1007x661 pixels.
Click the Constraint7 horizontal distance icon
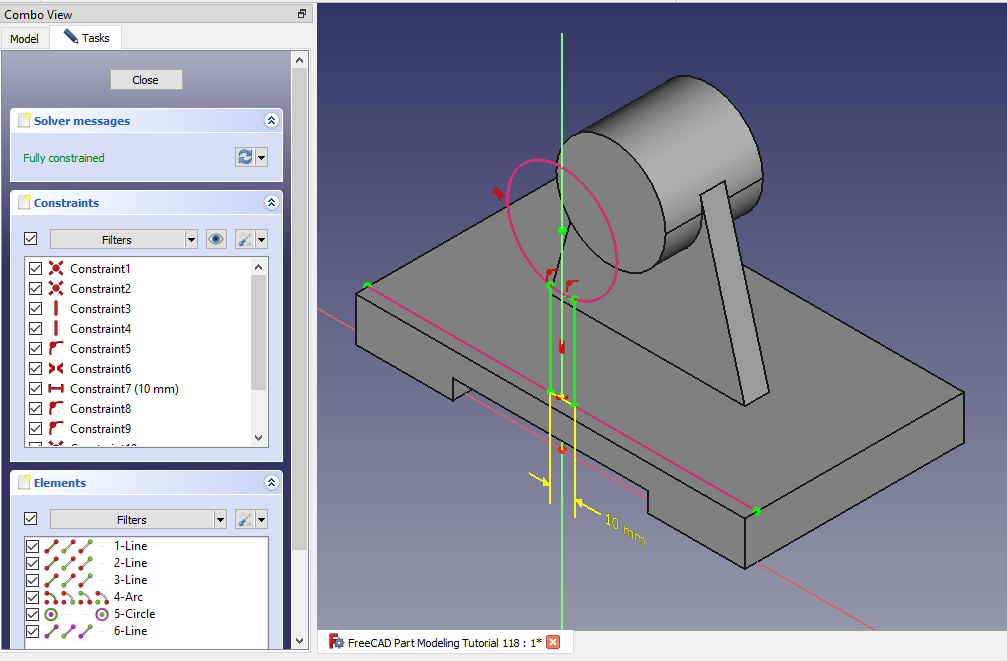56,389
